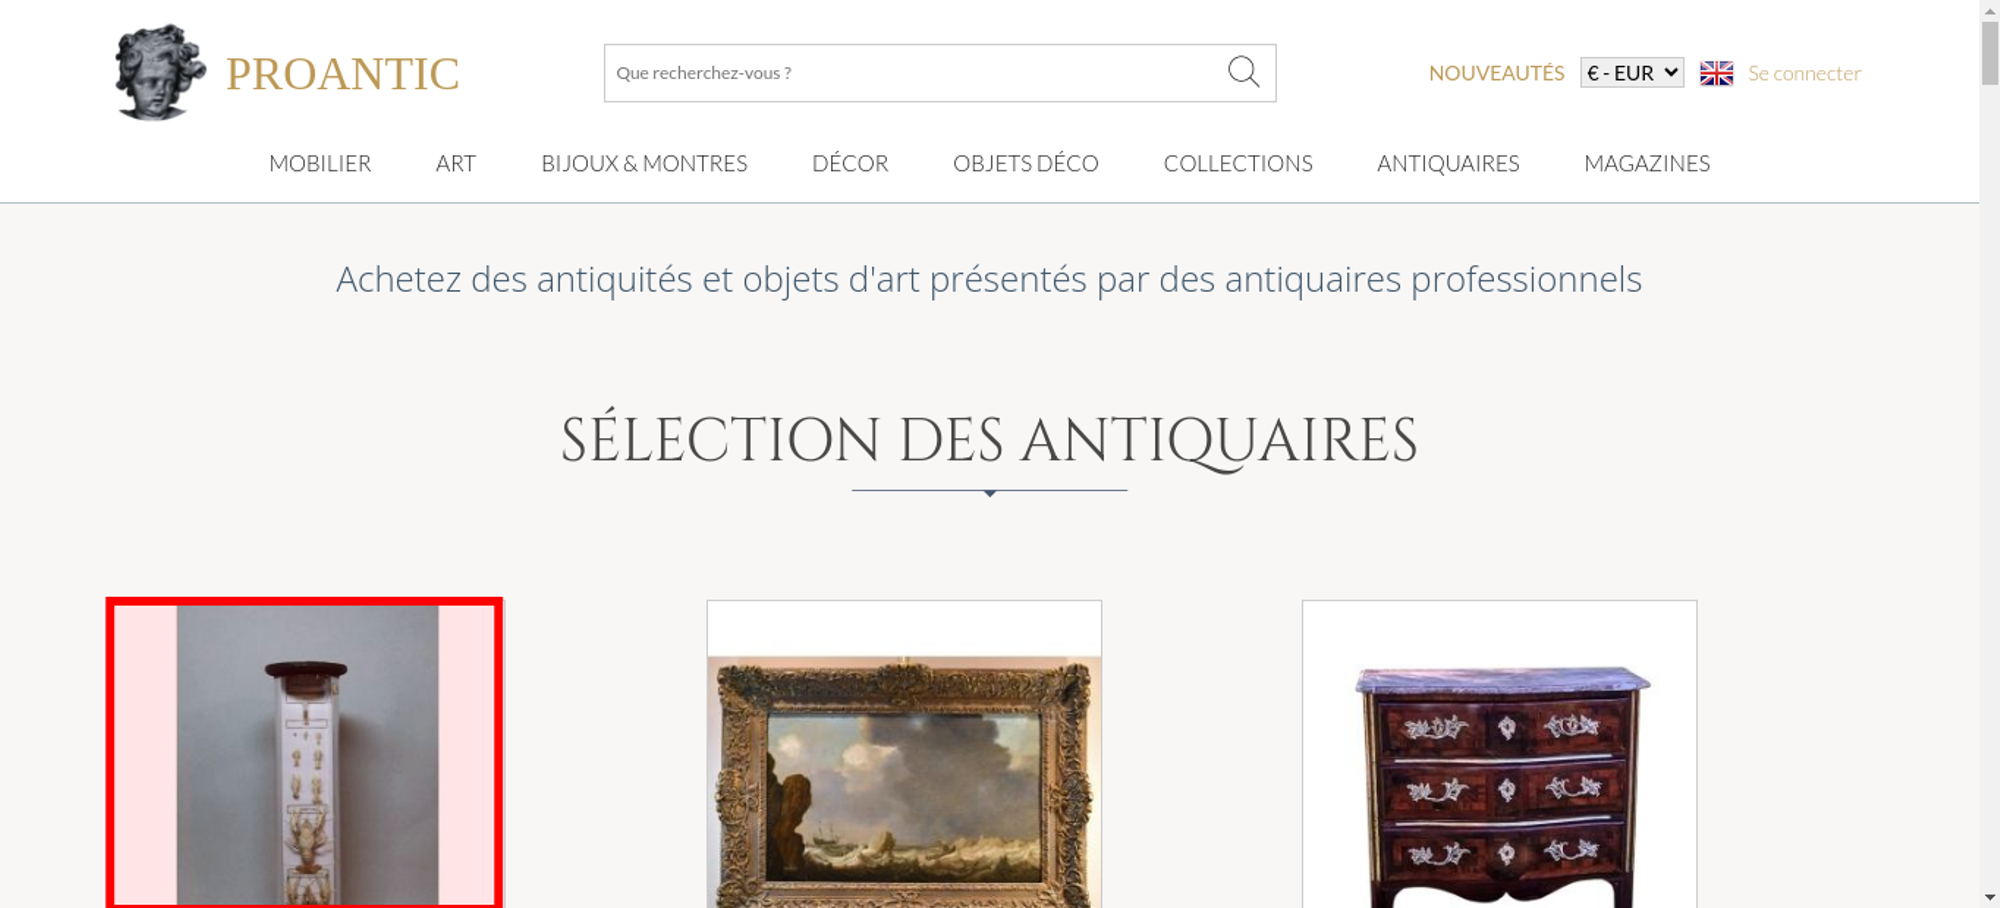Open the COLLECTIONS menu

click(1238, 163)
